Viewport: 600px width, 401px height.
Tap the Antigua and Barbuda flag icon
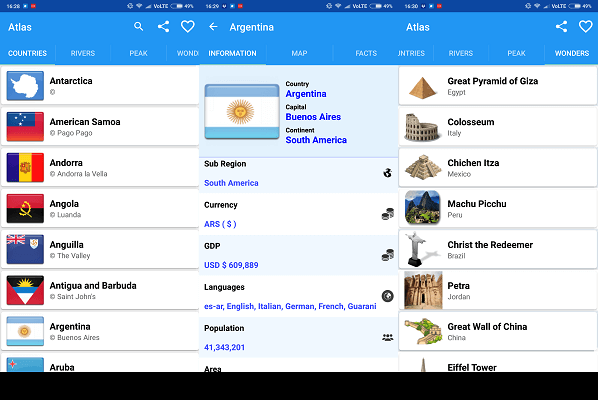25,290
